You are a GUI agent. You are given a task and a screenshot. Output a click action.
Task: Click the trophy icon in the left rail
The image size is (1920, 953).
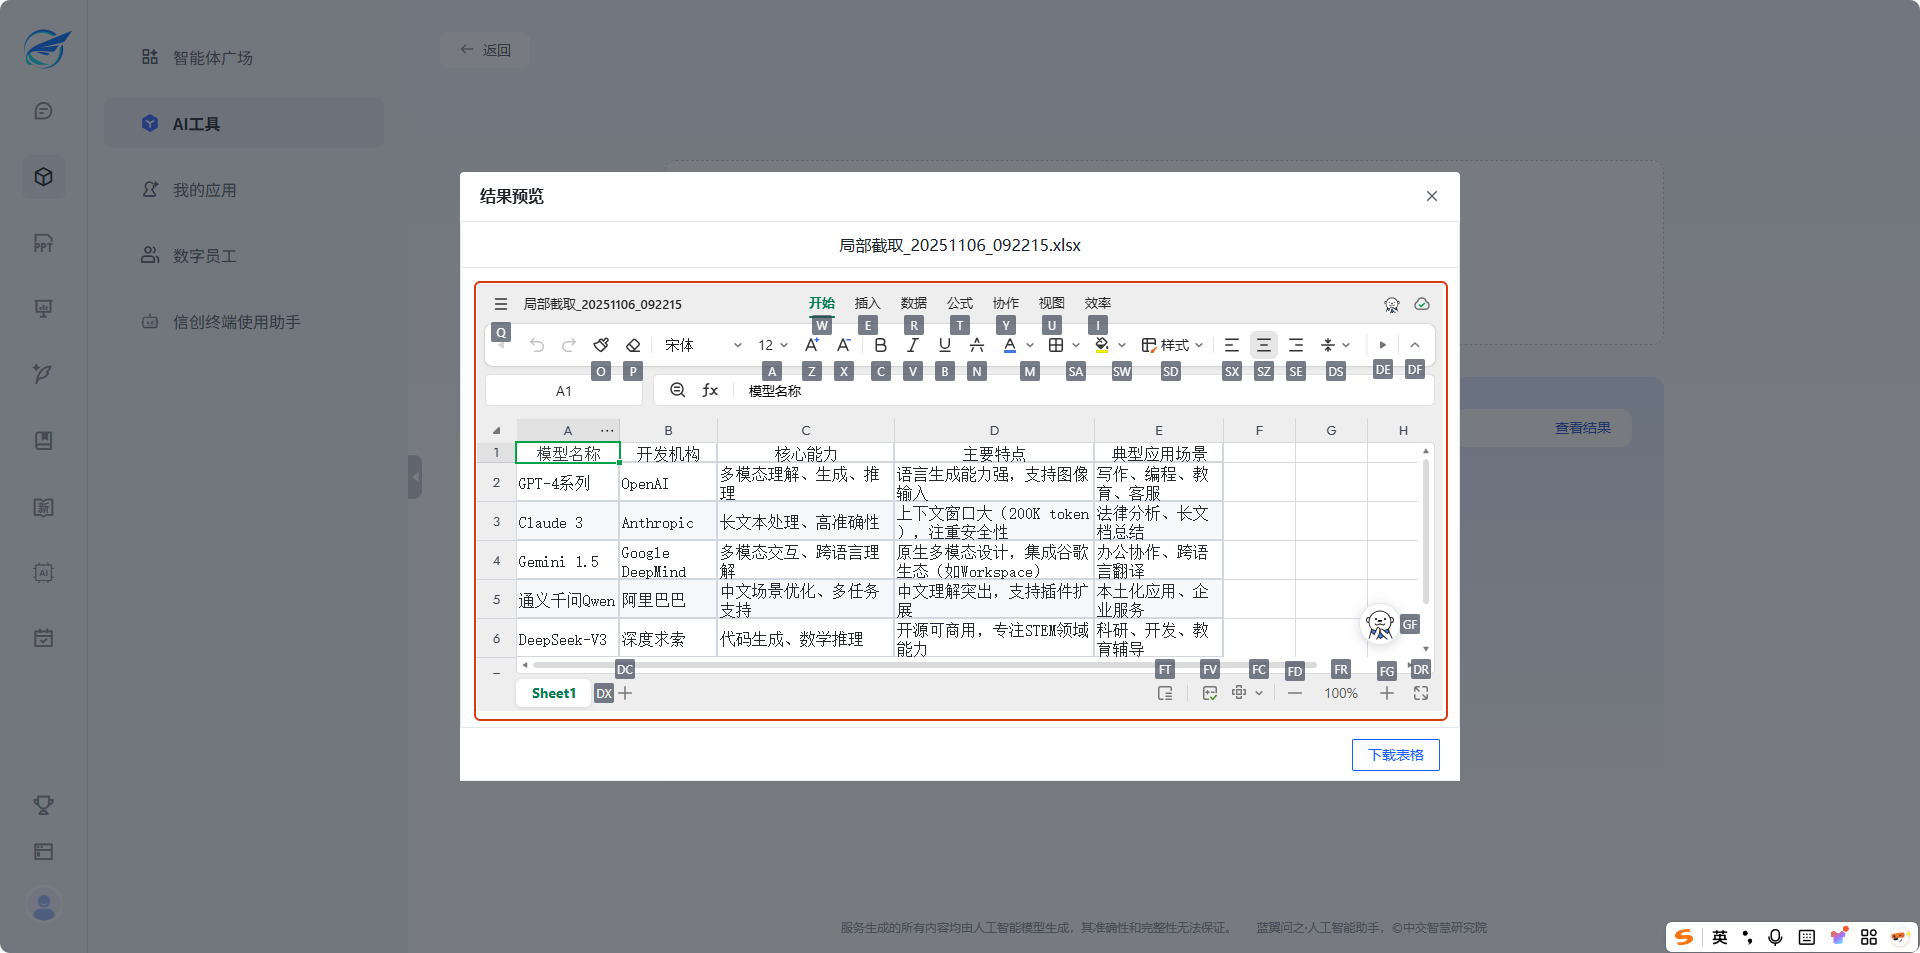(x=43, y=804)
